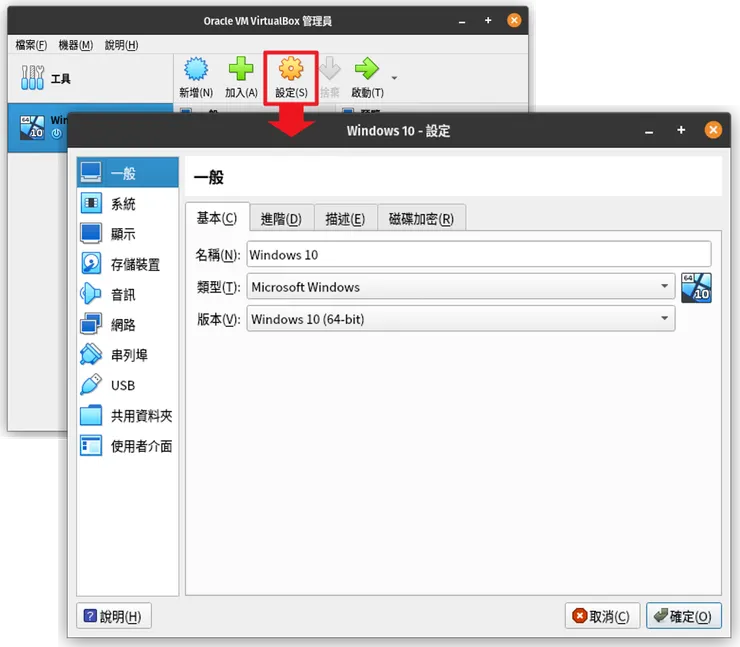Image resolution: width=740 pixels, height=647 pixels.
Task: Switch to 磁碟加密(R) tab
Action: (421, 218)
